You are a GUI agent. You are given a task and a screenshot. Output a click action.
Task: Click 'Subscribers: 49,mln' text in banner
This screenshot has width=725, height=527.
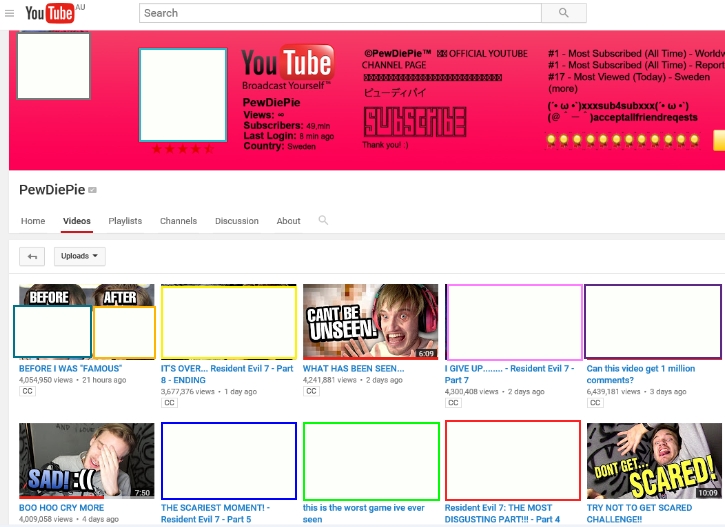pos(287,125)
